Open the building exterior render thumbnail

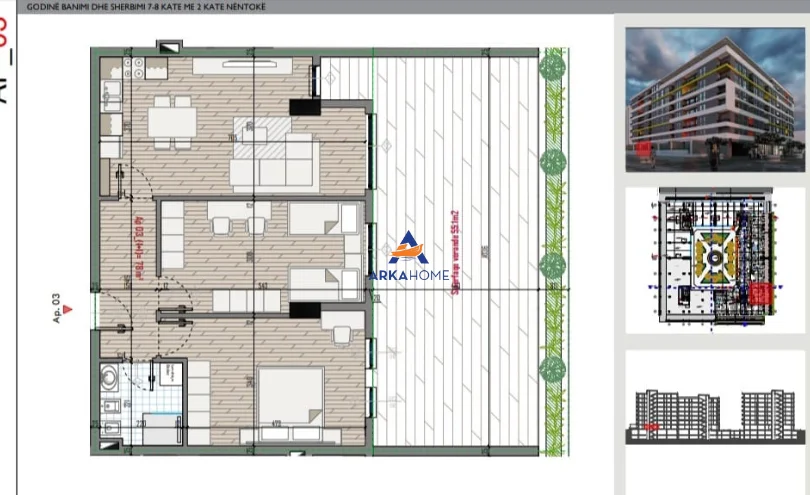[x=715, y=98]
